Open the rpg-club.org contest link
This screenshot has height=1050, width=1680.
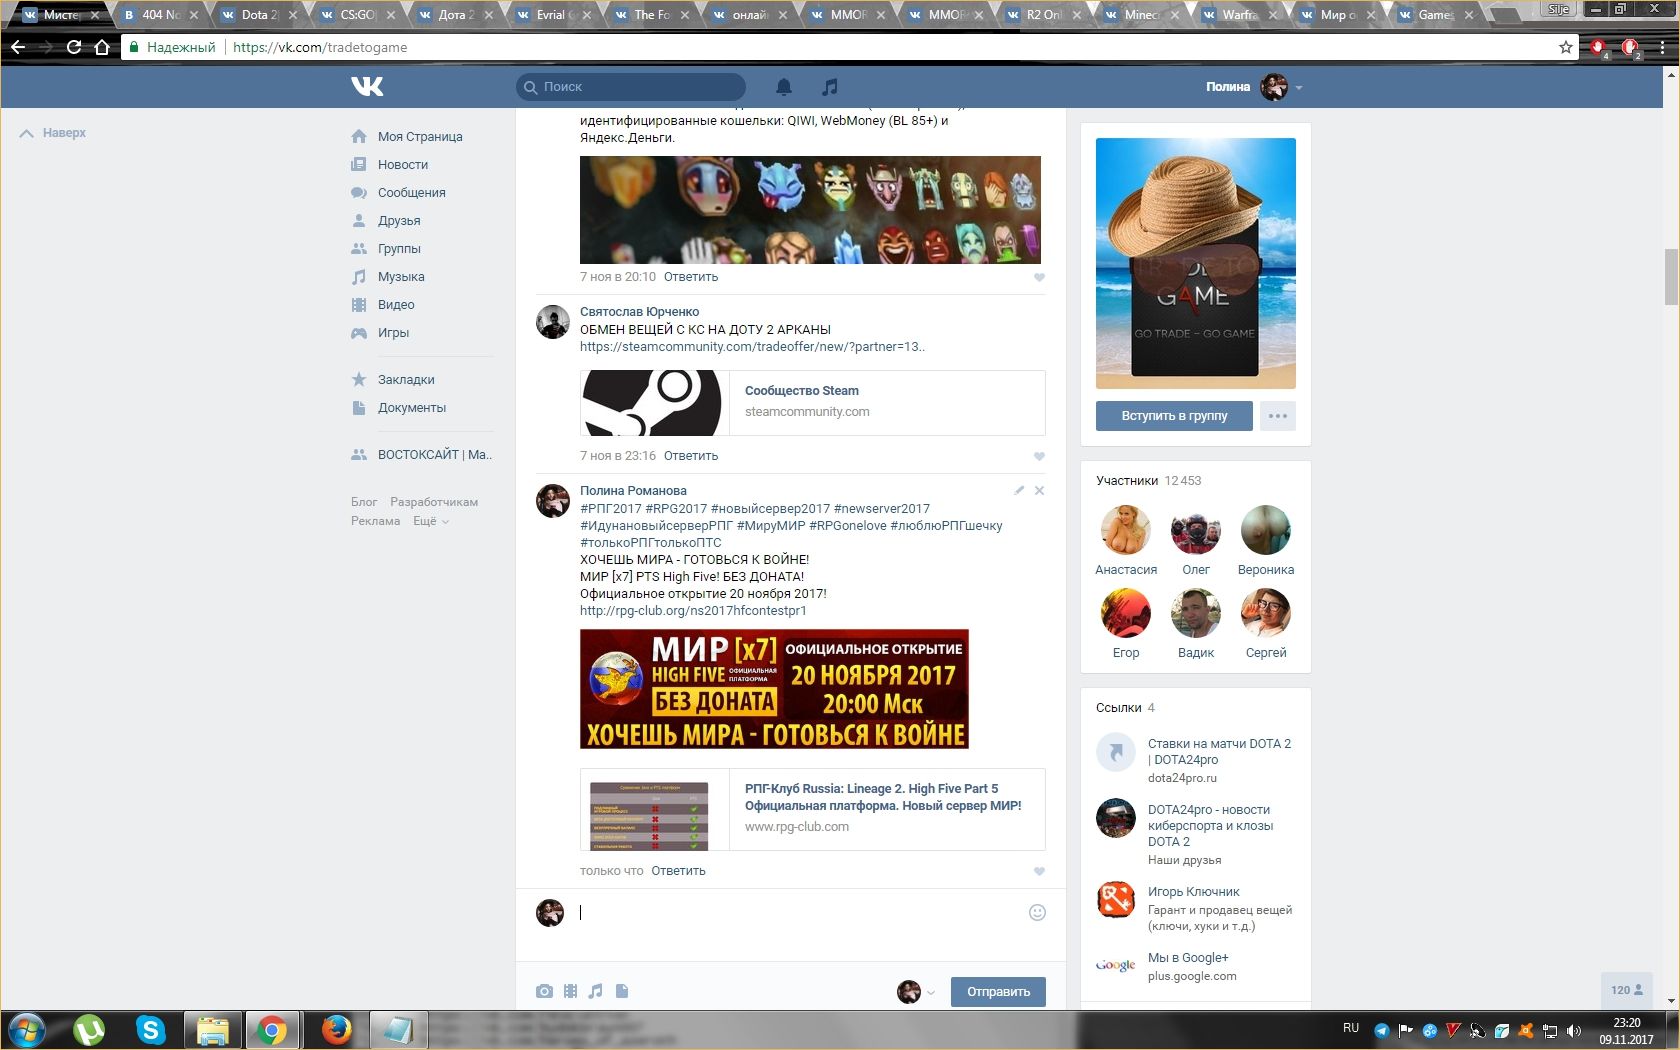coord(693,611)
